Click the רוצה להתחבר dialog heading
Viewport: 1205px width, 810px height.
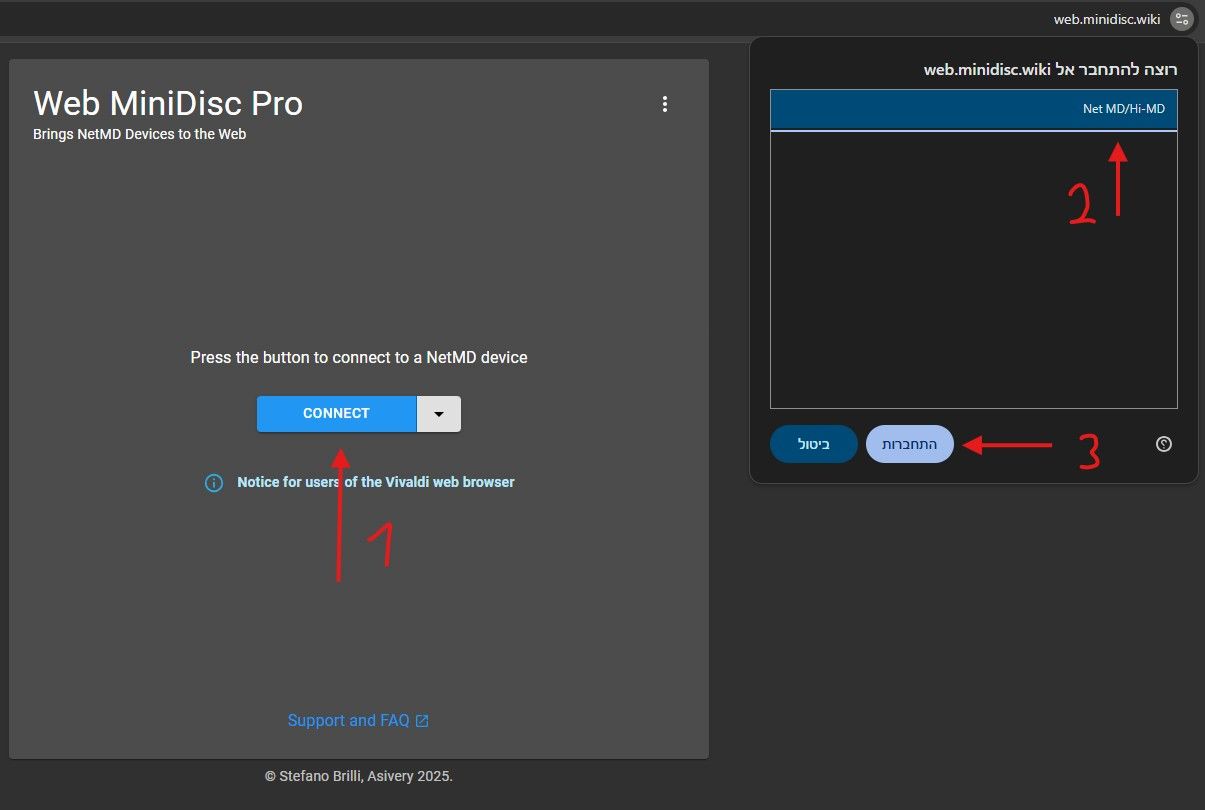(x=1050, y=69)
